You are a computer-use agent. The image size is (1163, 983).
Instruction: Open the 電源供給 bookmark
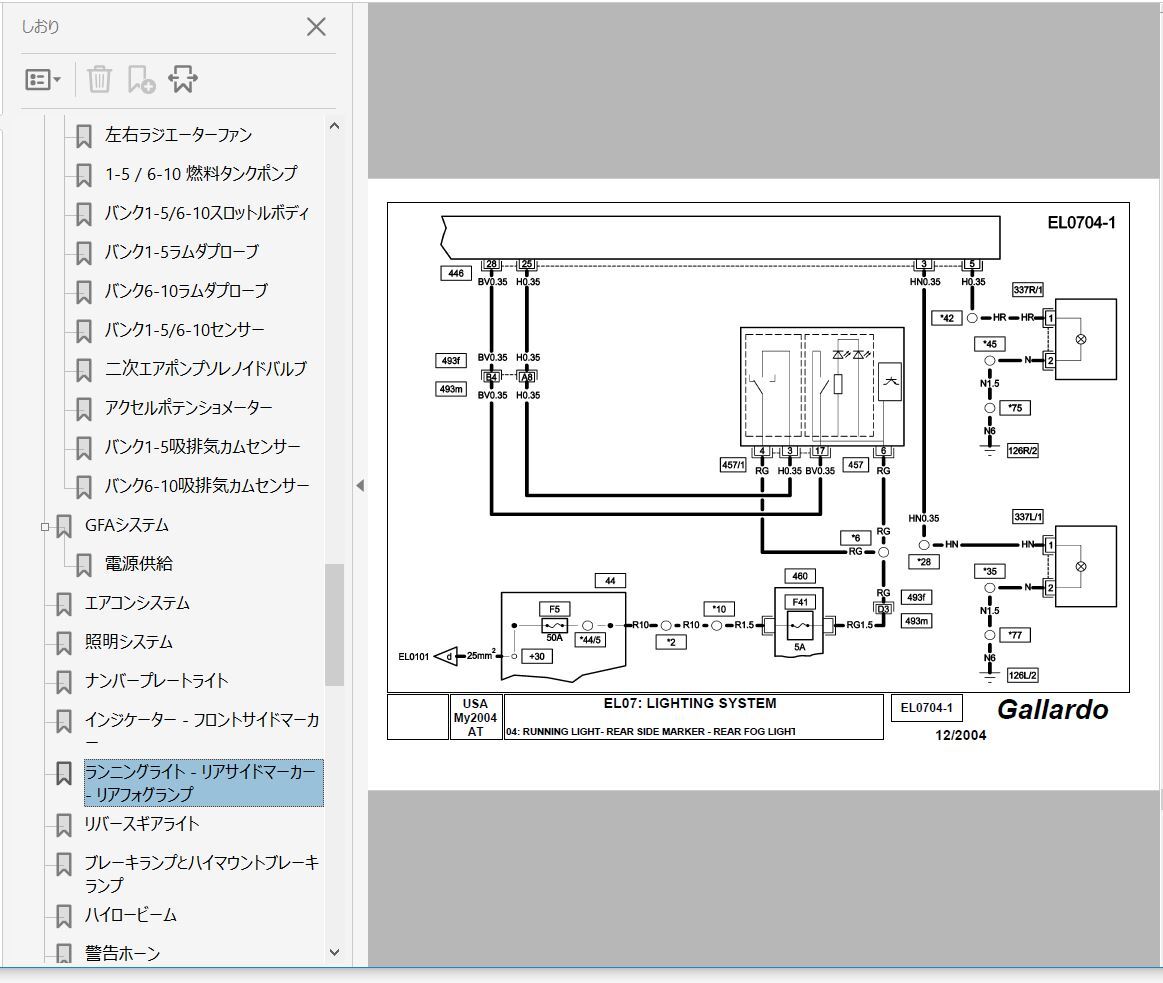click(139, 564)
